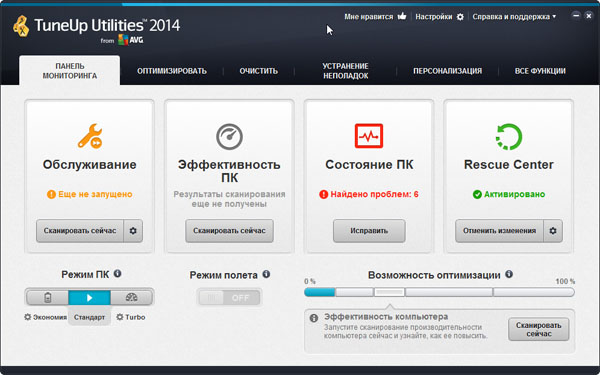Open the УСТРАНЕНИЕ НЕПОЛАДОК tab
The height and width of the screenshot is (375, 600).
346,71
